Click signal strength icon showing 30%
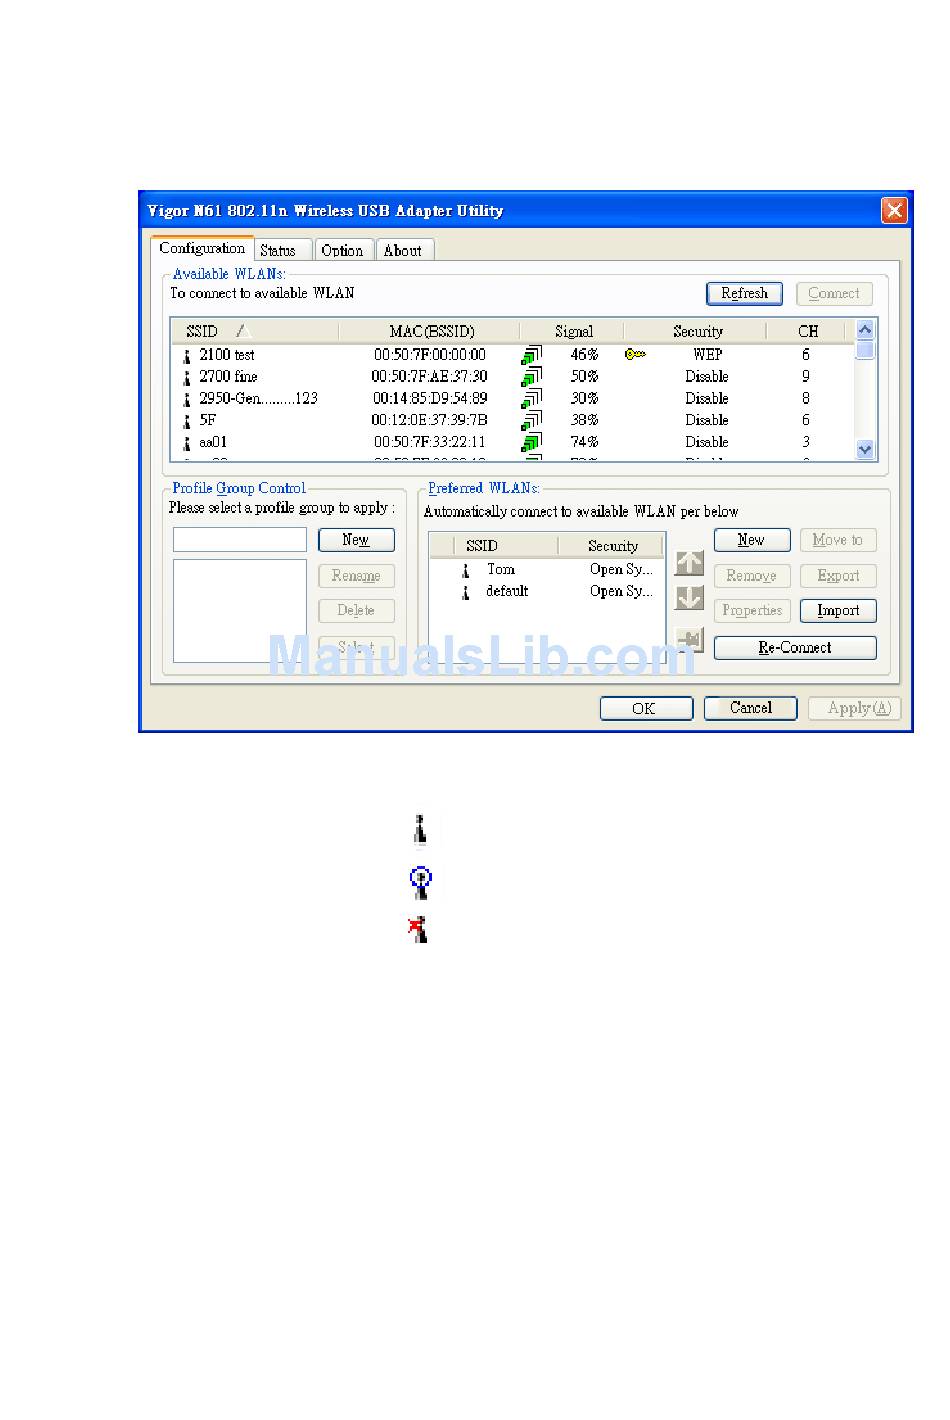This screenshot has height=1420, width=950. point(532,399)
